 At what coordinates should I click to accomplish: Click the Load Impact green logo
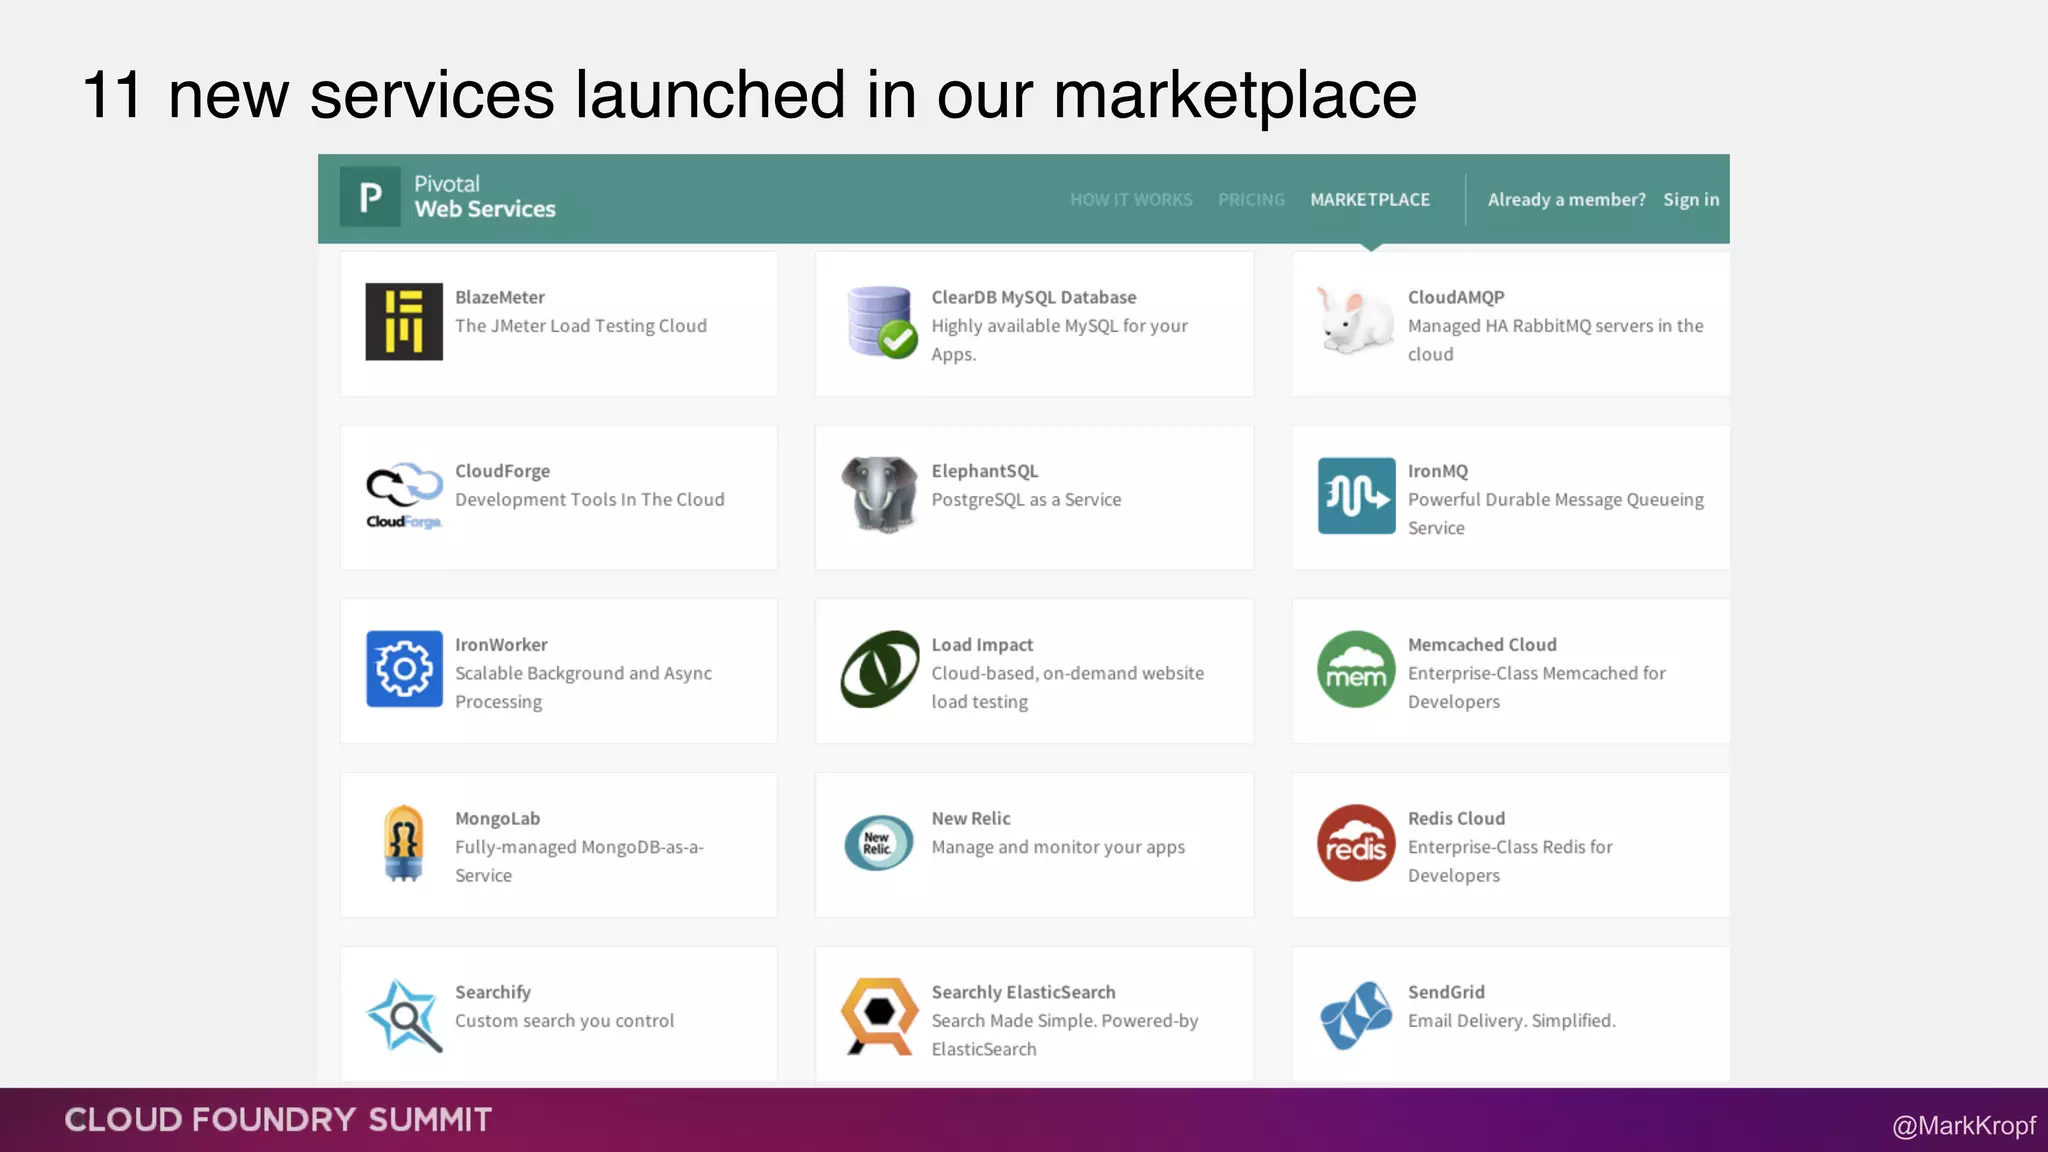[x=880, y=669]
